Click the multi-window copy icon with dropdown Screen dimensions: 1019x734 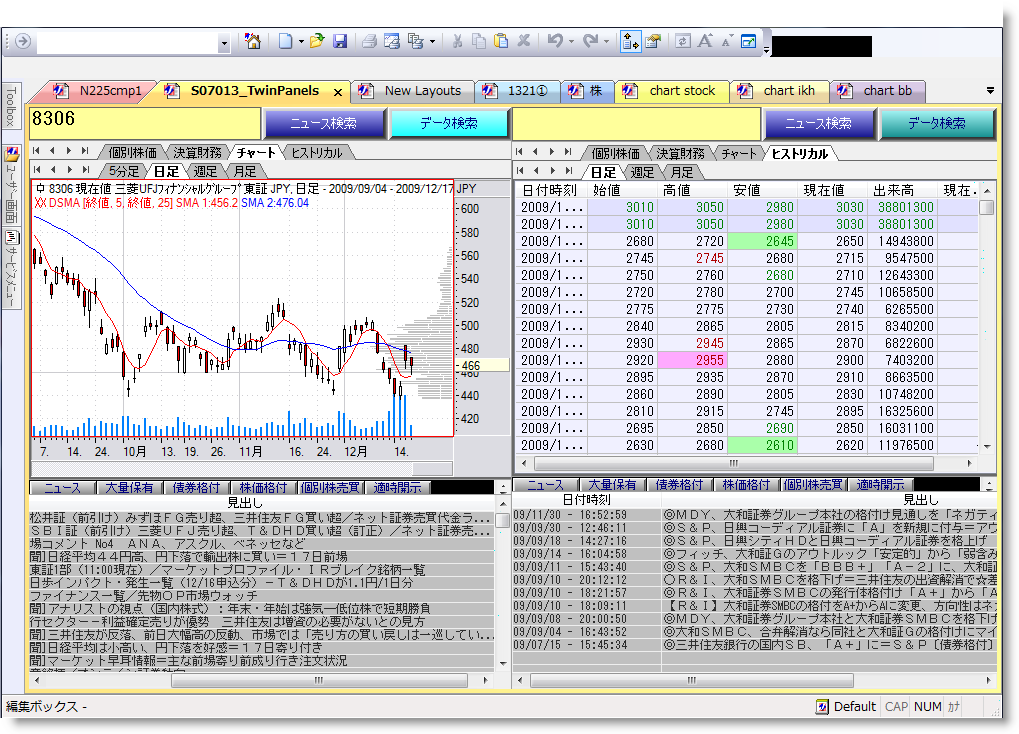(415, 41)
